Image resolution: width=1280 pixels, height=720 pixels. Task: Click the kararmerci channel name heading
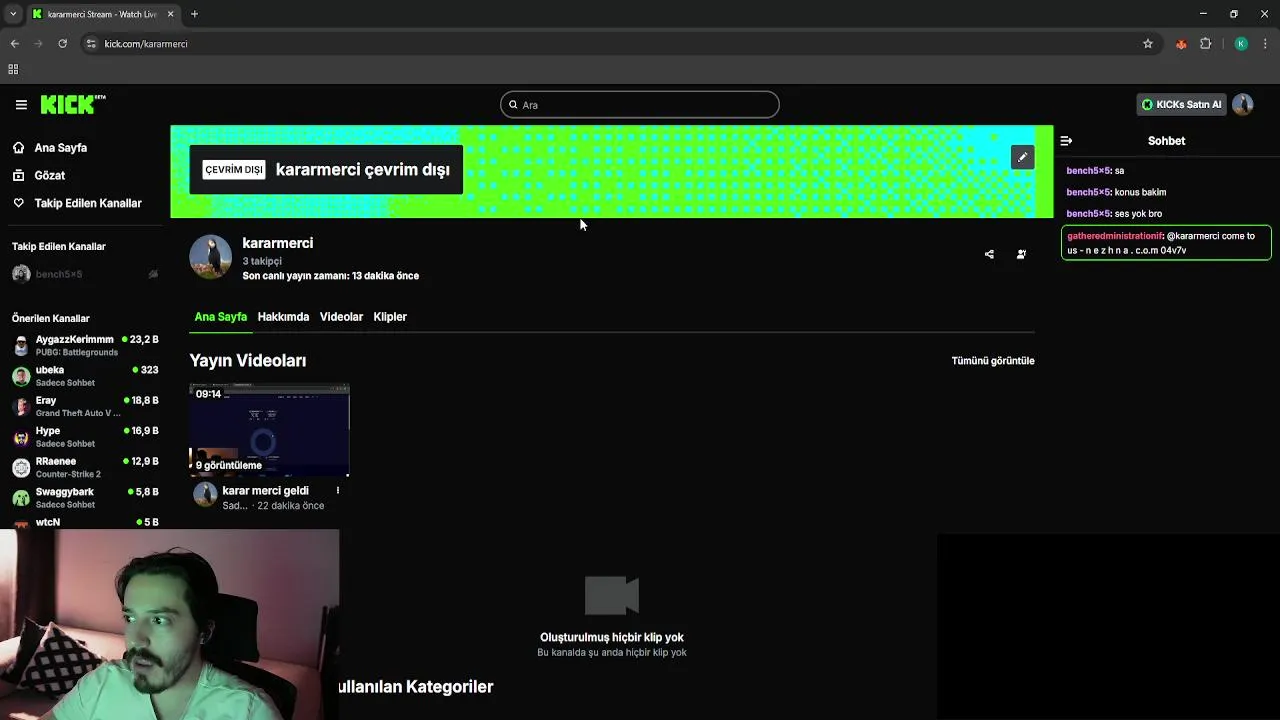(278, 243)
